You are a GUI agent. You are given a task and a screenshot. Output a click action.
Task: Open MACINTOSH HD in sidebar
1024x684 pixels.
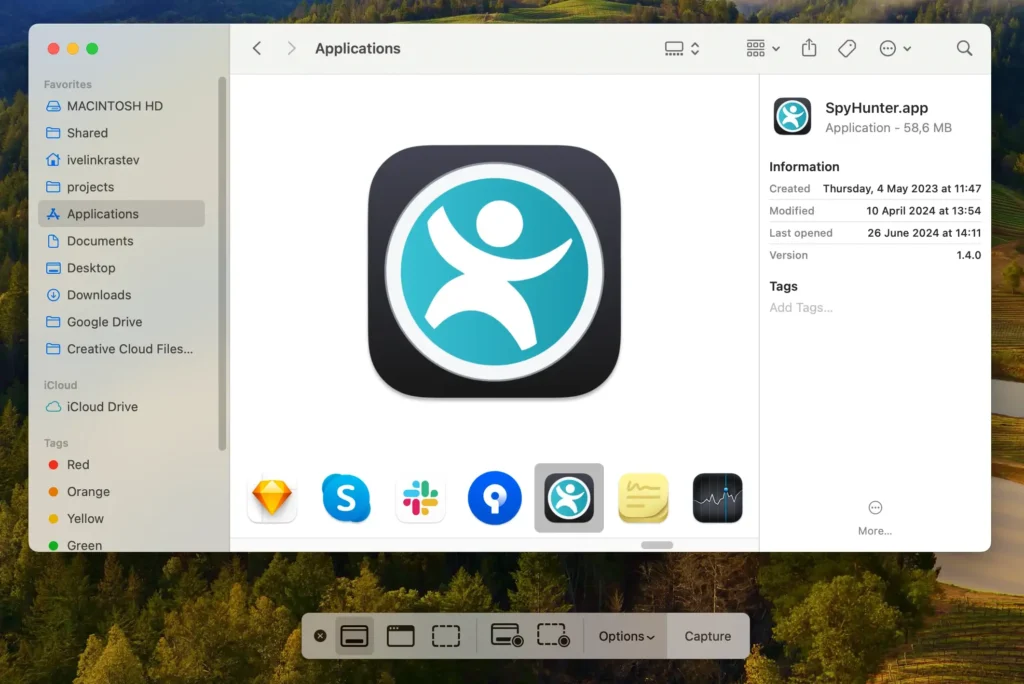pos(121,106)
